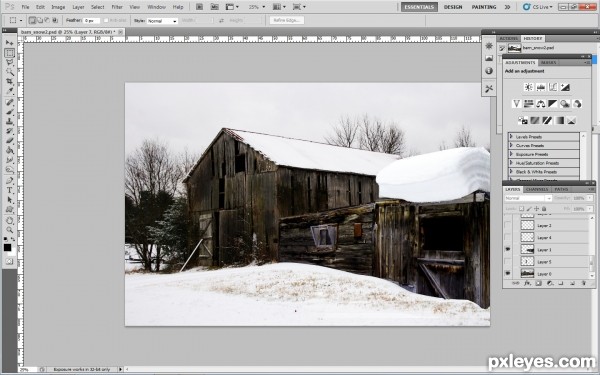Expand Curves Presets
The height and width of the screenshot is (375, 600).
511,145
